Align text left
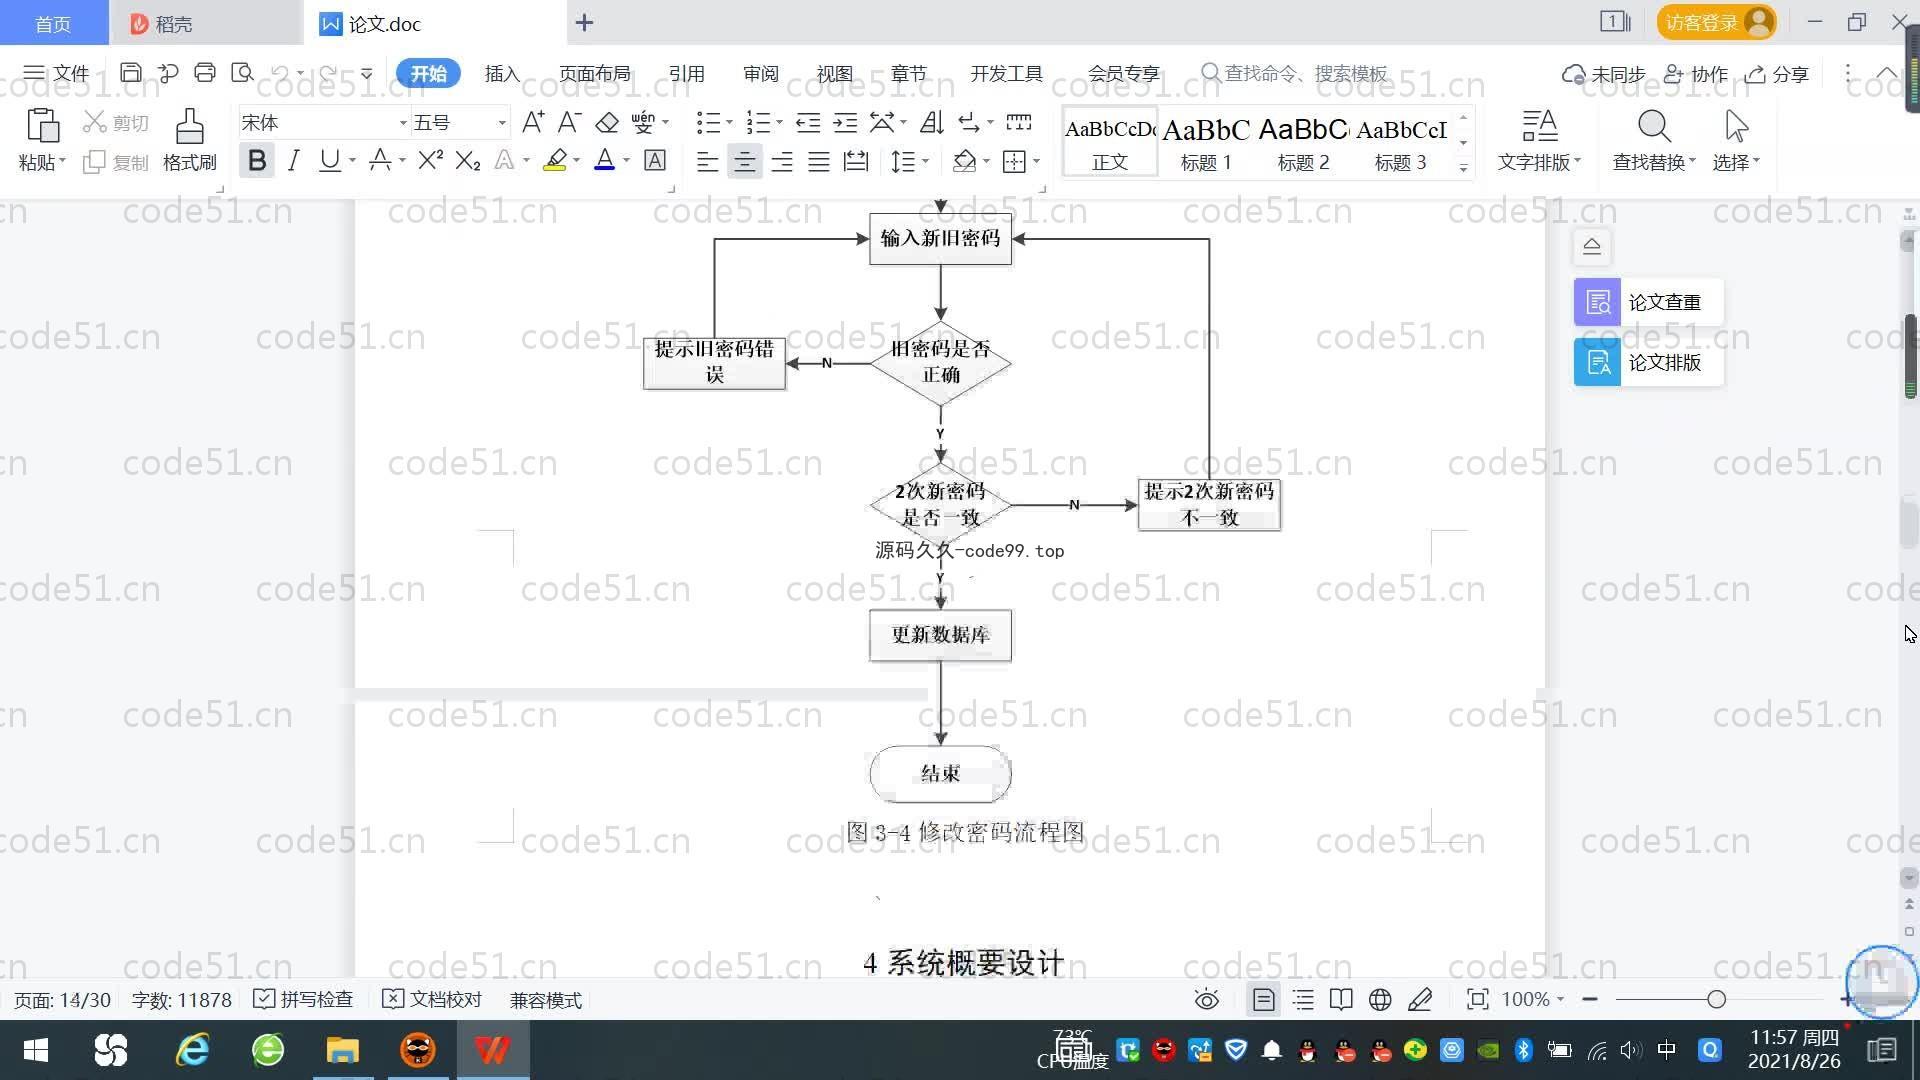This screenshot has height=1080, width=1920. [707, 161]
